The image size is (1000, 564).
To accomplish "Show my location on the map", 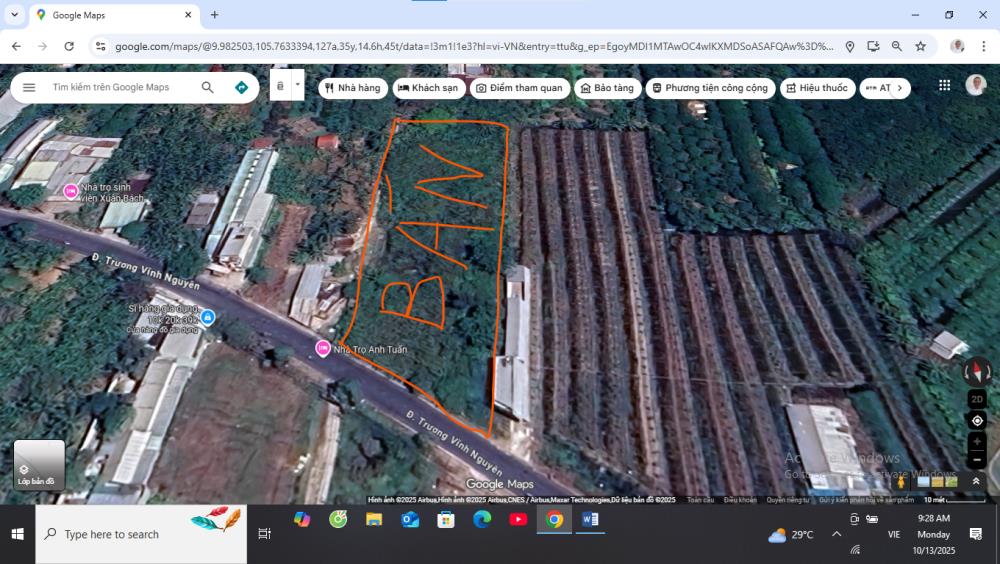I will coord(977,420).
